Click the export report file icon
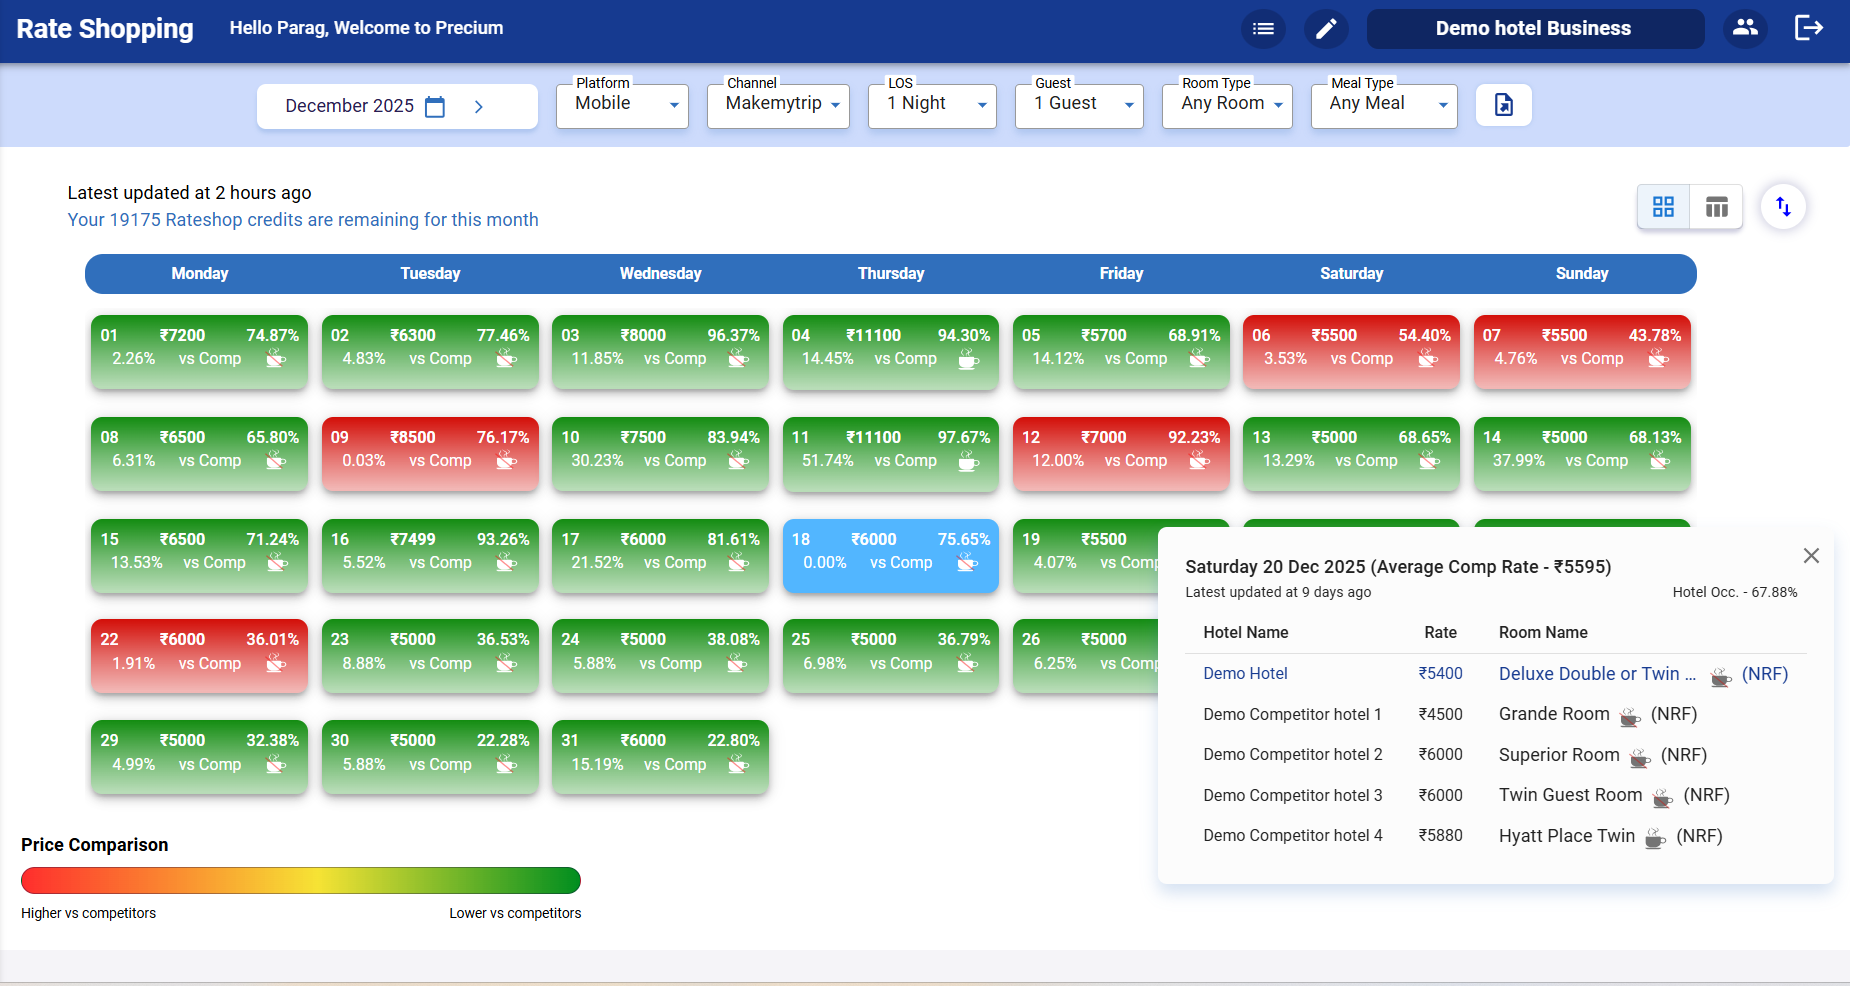 tap(1504, 104)
